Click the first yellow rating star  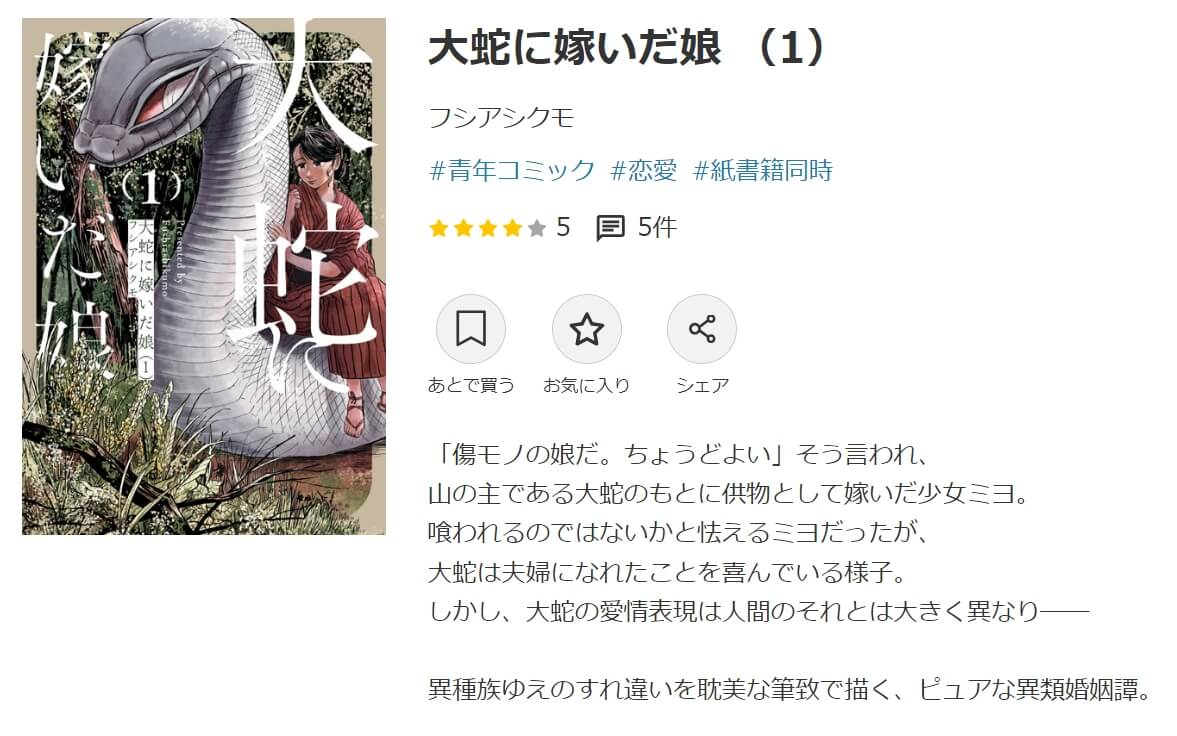[439, 228]
